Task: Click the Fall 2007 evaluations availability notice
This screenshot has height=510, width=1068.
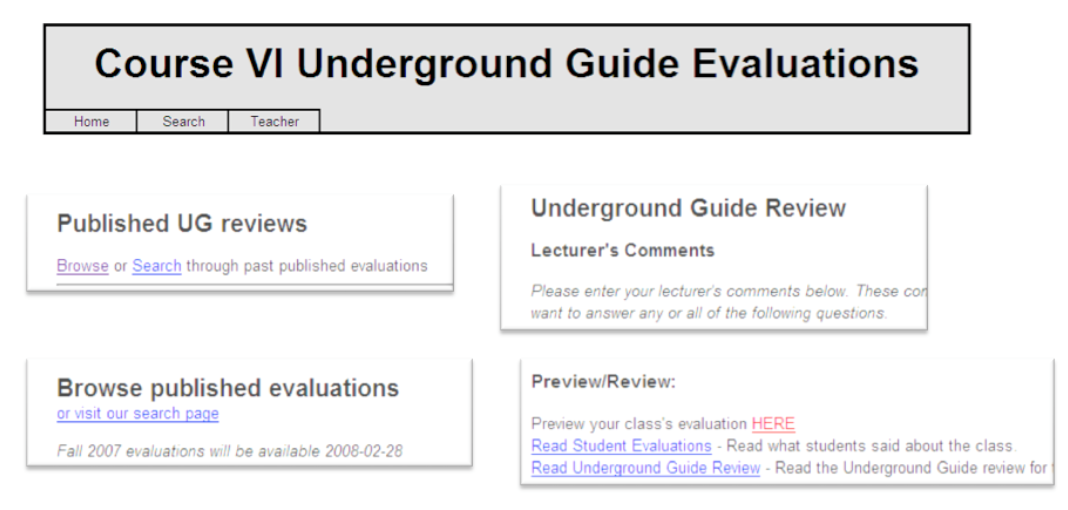Action: point(229,451)
